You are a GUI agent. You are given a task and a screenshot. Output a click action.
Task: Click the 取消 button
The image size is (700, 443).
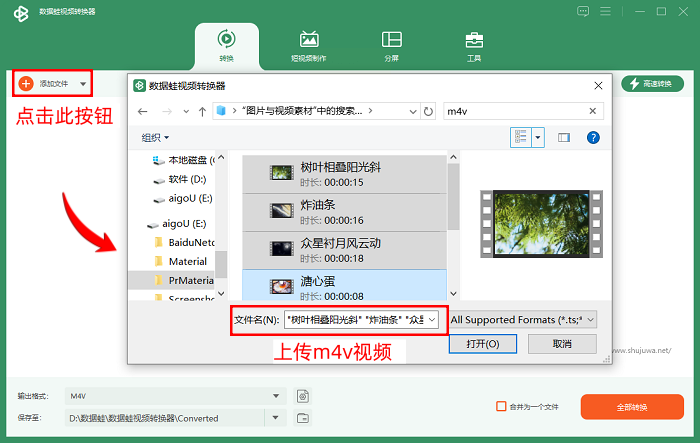562,344
